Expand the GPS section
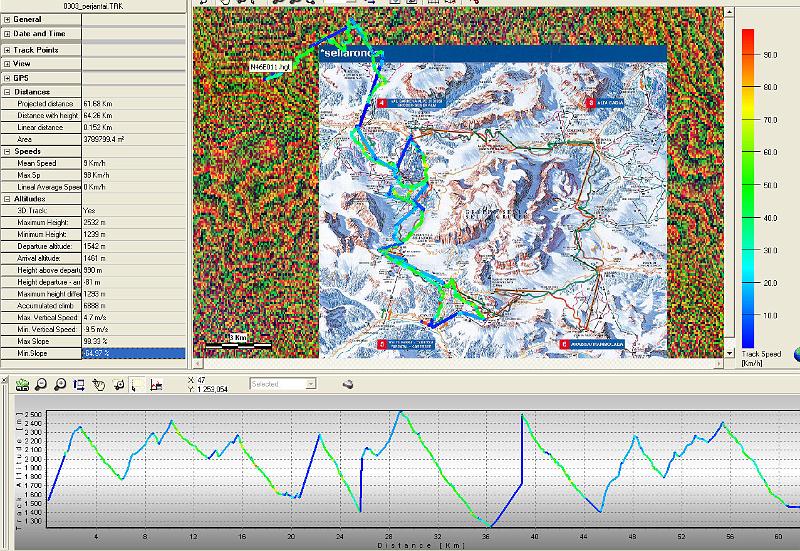The image size is (800, 551). click(7, 78)
